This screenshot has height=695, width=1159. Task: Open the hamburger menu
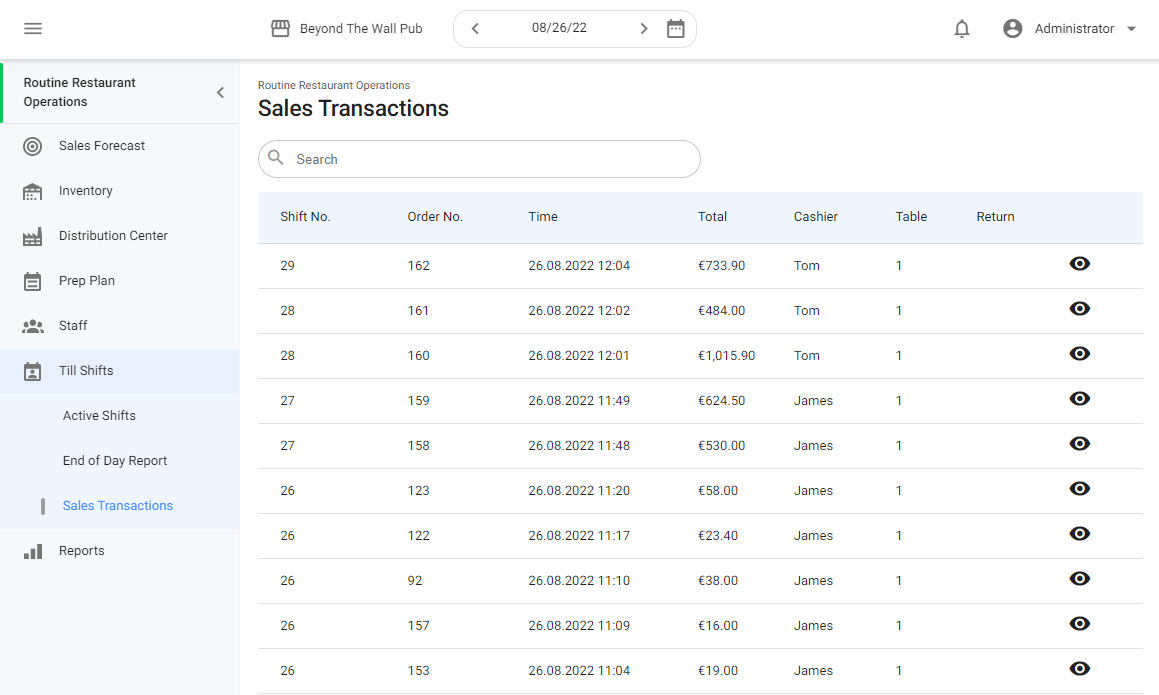point(33,29)
